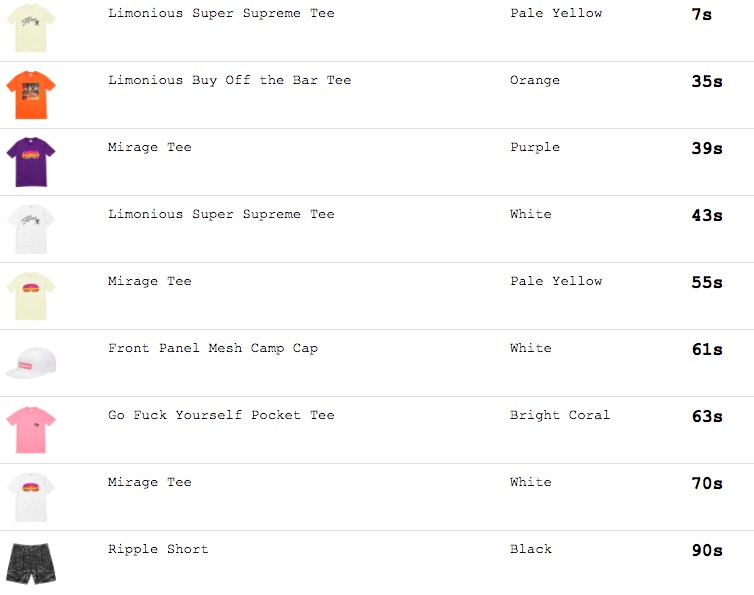Screen dimensions: 754x595
Task: Open the pale yellow Super Supreme Tee thumbnail
Action: pos(31,28)
